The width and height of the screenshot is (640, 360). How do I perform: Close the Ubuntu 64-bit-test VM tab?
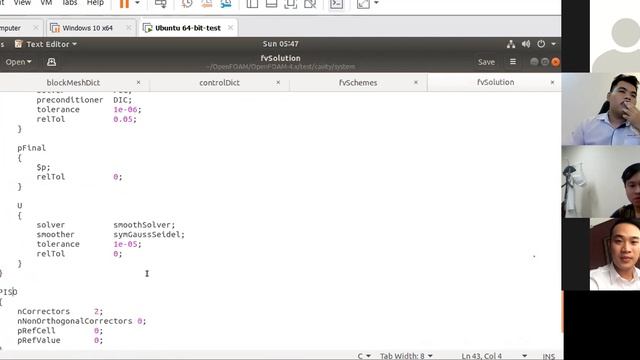coord(230,28)
